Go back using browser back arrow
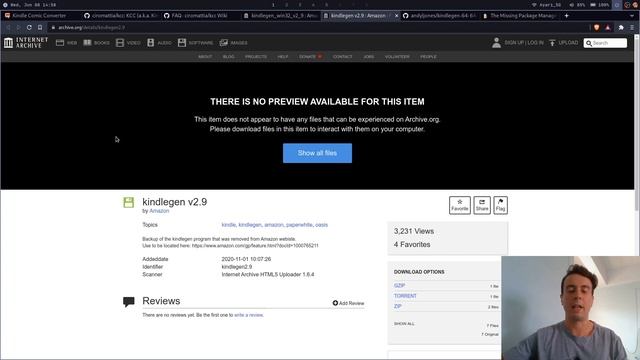640x360 pixels. point(8,27)
